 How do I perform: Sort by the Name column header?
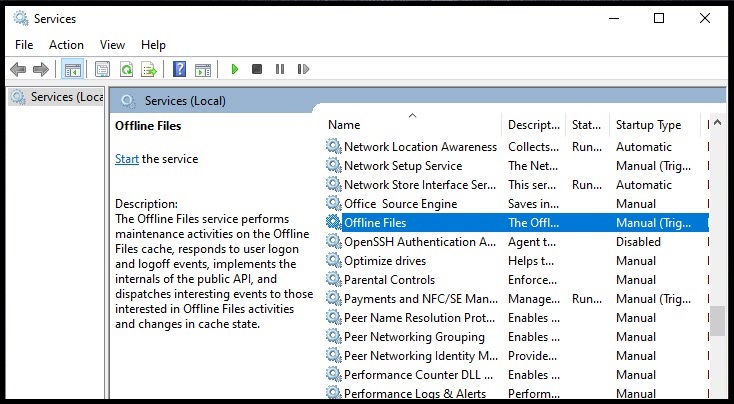[412, 125]
